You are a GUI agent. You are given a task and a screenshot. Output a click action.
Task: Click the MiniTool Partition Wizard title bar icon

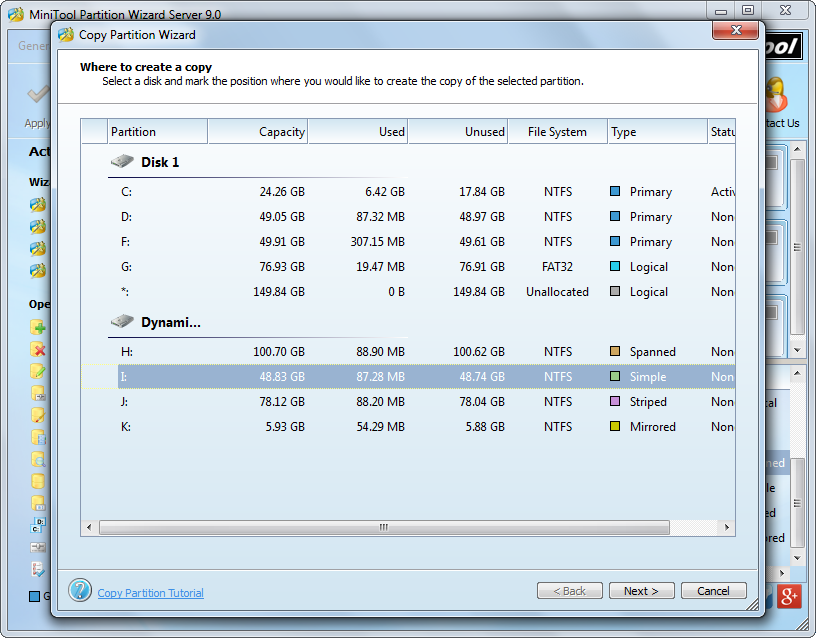(x=16, y=14)
